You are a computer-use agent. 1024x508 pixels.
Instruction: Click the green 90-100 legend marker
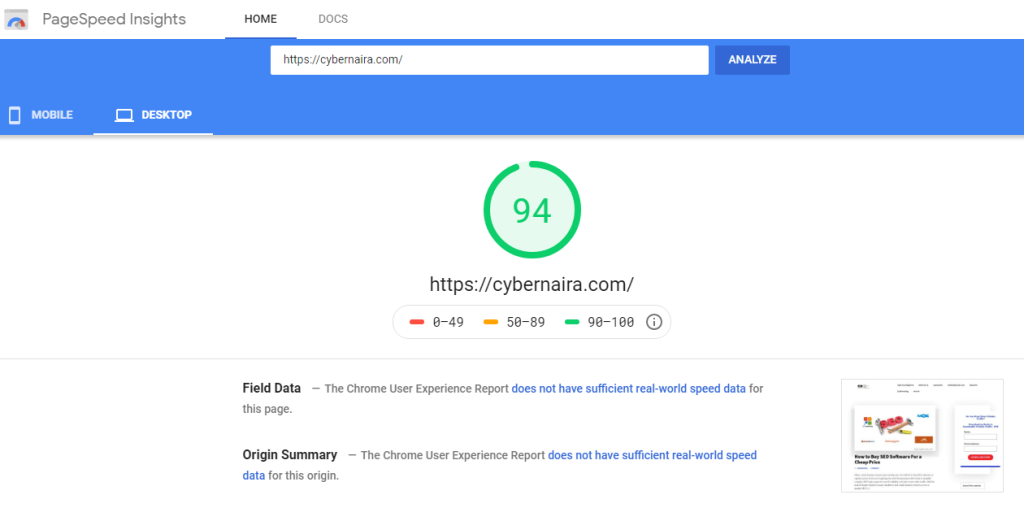(572, 322)
